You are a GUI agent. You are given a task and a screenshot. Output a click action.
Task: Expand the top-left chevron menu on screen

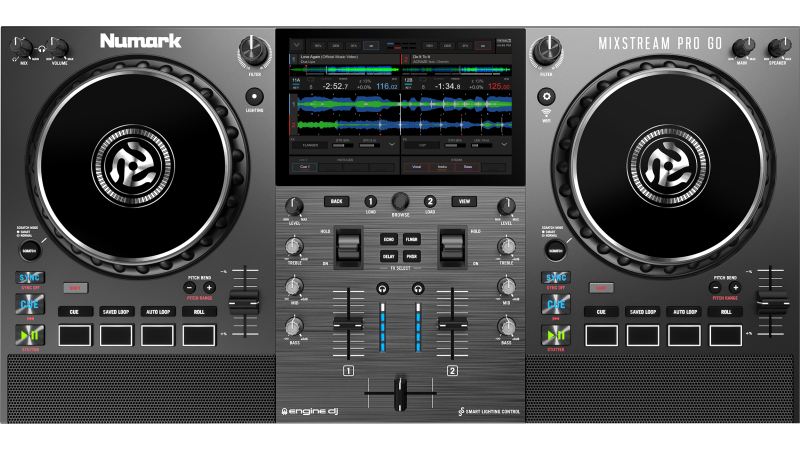(x=296, y=45)
